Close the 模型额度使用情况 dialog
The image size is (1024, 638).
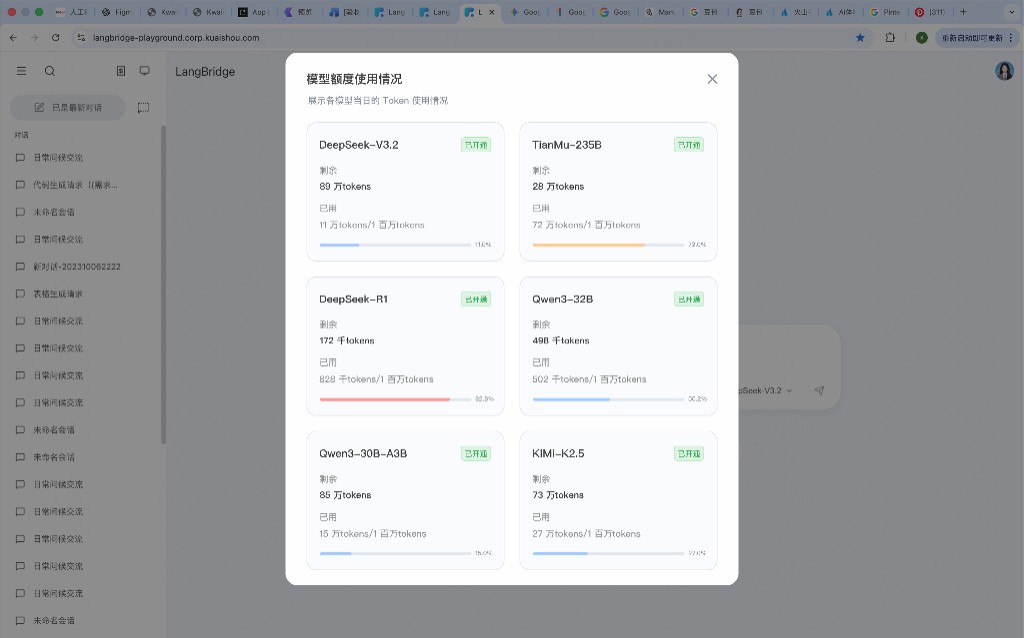click(712, 79)
